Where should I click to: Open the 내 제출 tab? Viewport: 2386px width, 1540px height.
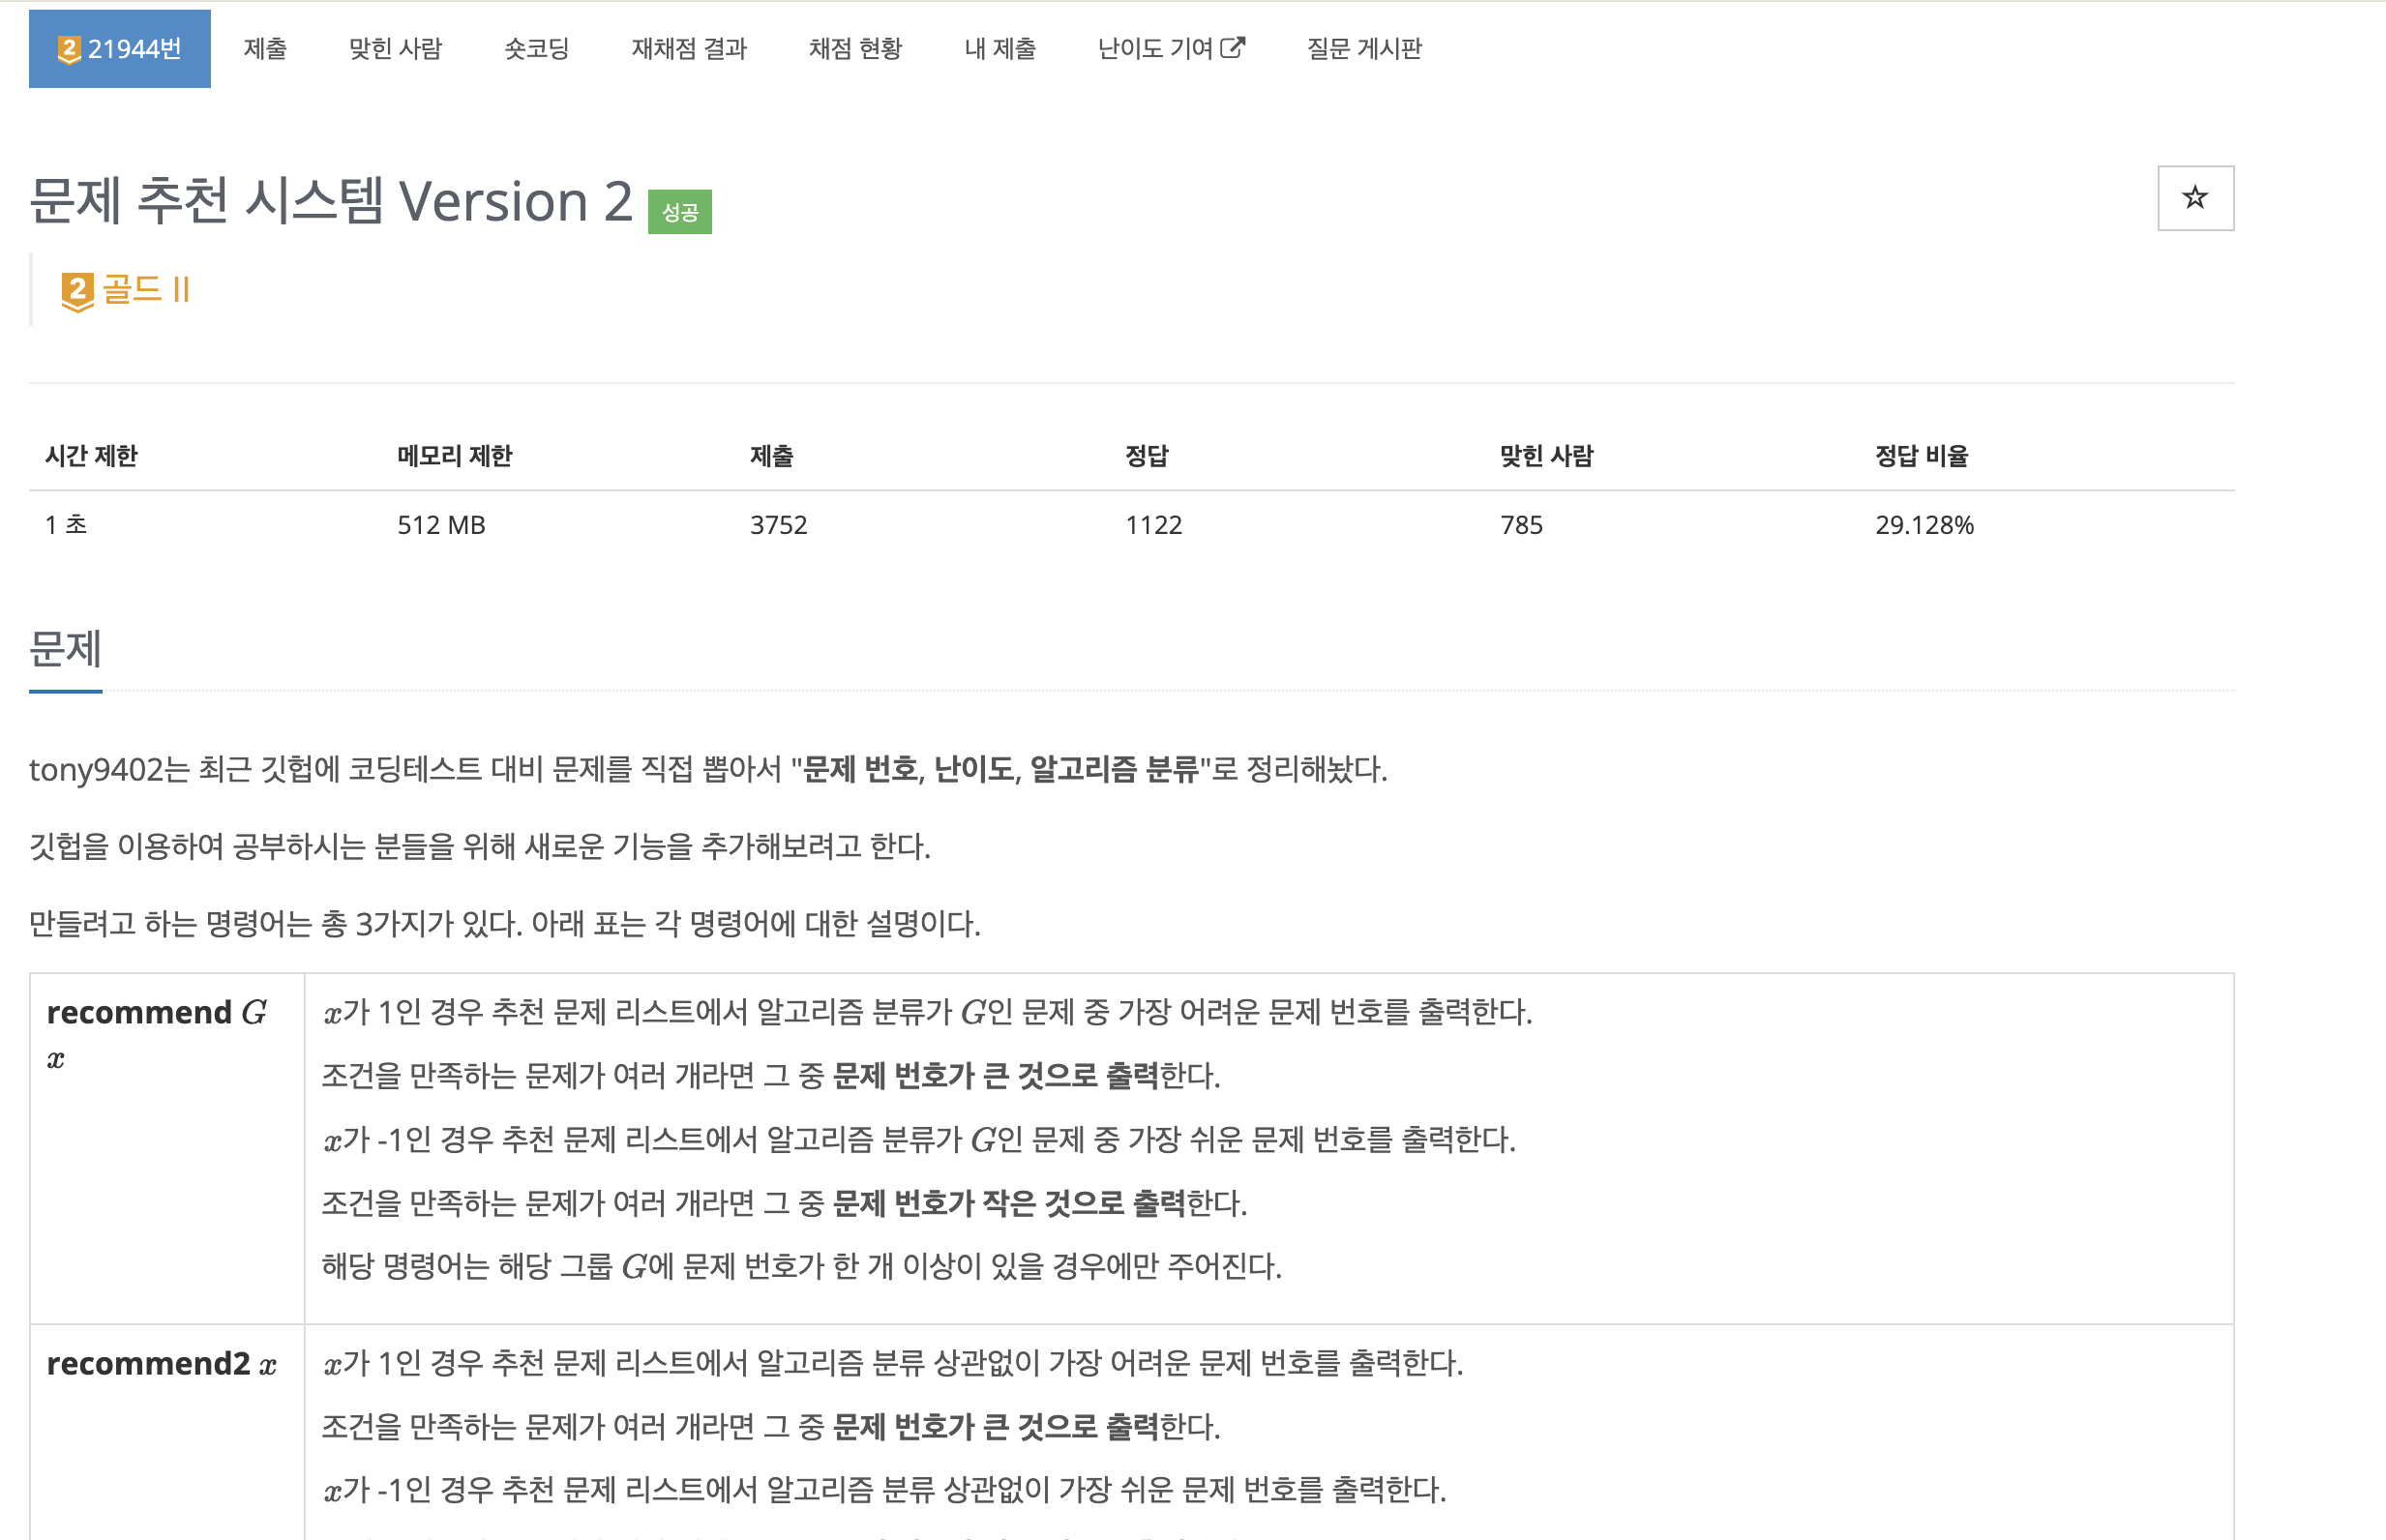pyautogui.click(x=1000, y=49)
